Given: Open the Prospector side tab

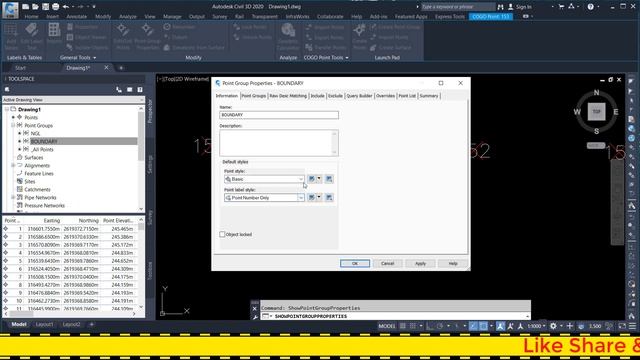Looking at the screenshot, I should 150,111.
